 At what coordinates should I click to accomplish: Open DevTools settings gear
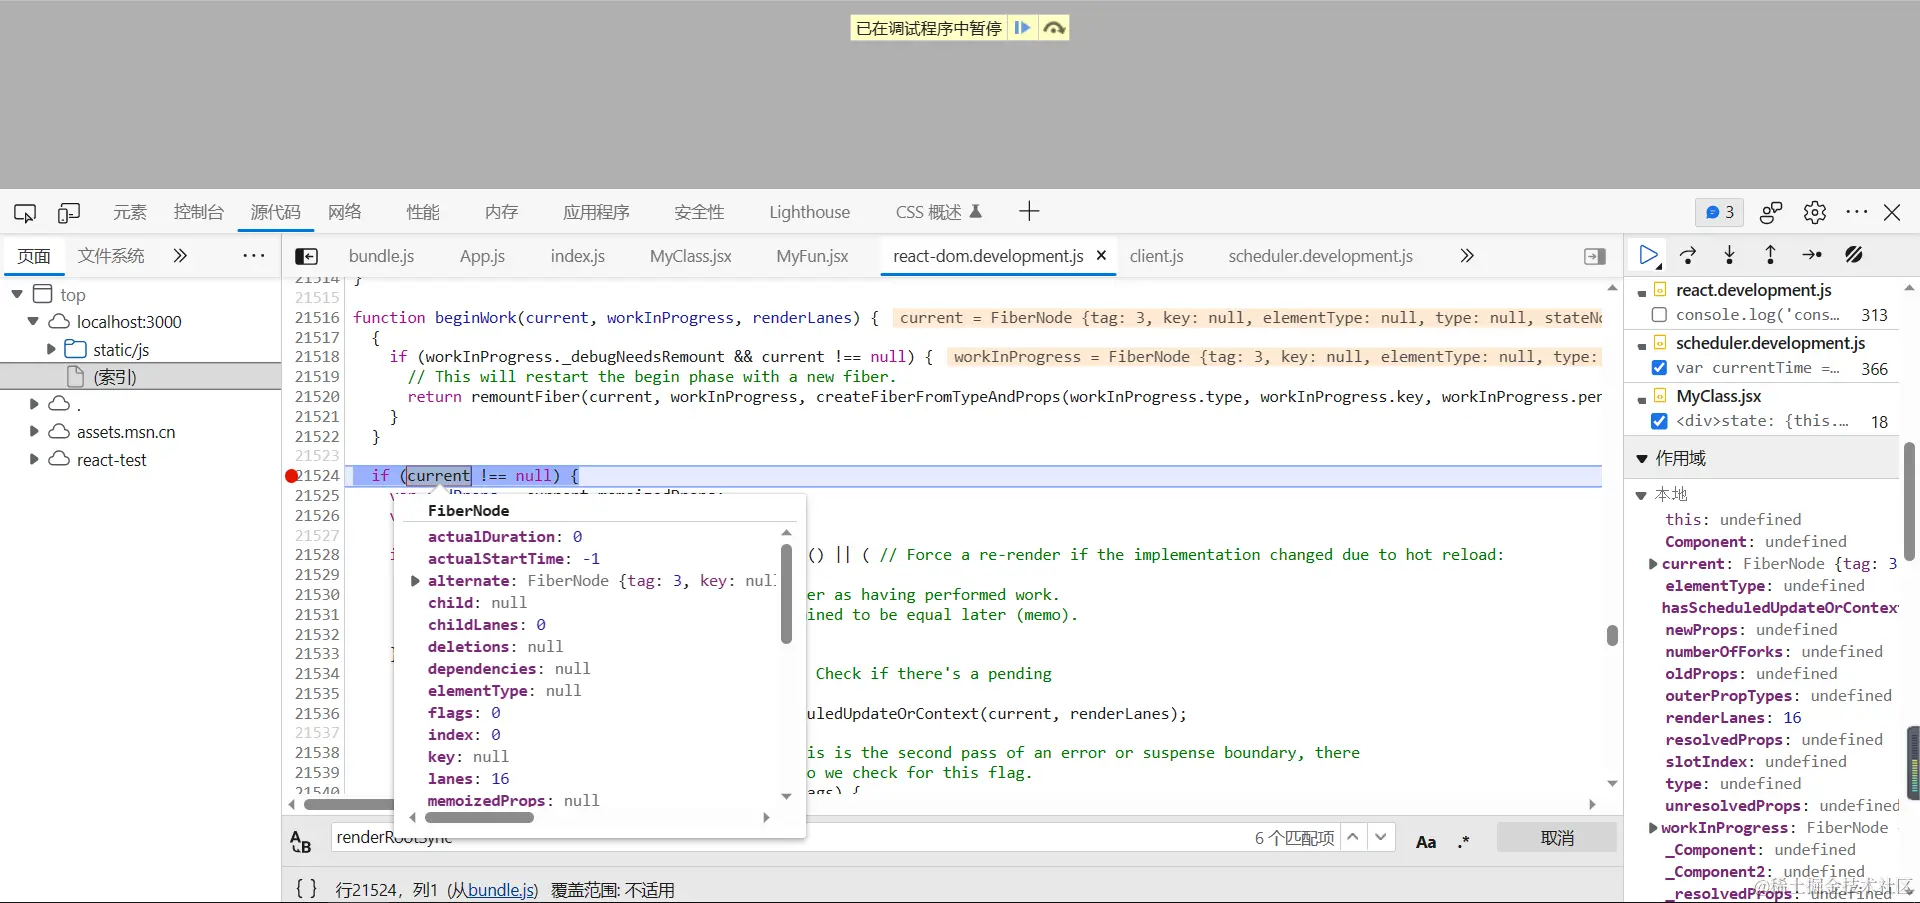(x=1815, y=212)
